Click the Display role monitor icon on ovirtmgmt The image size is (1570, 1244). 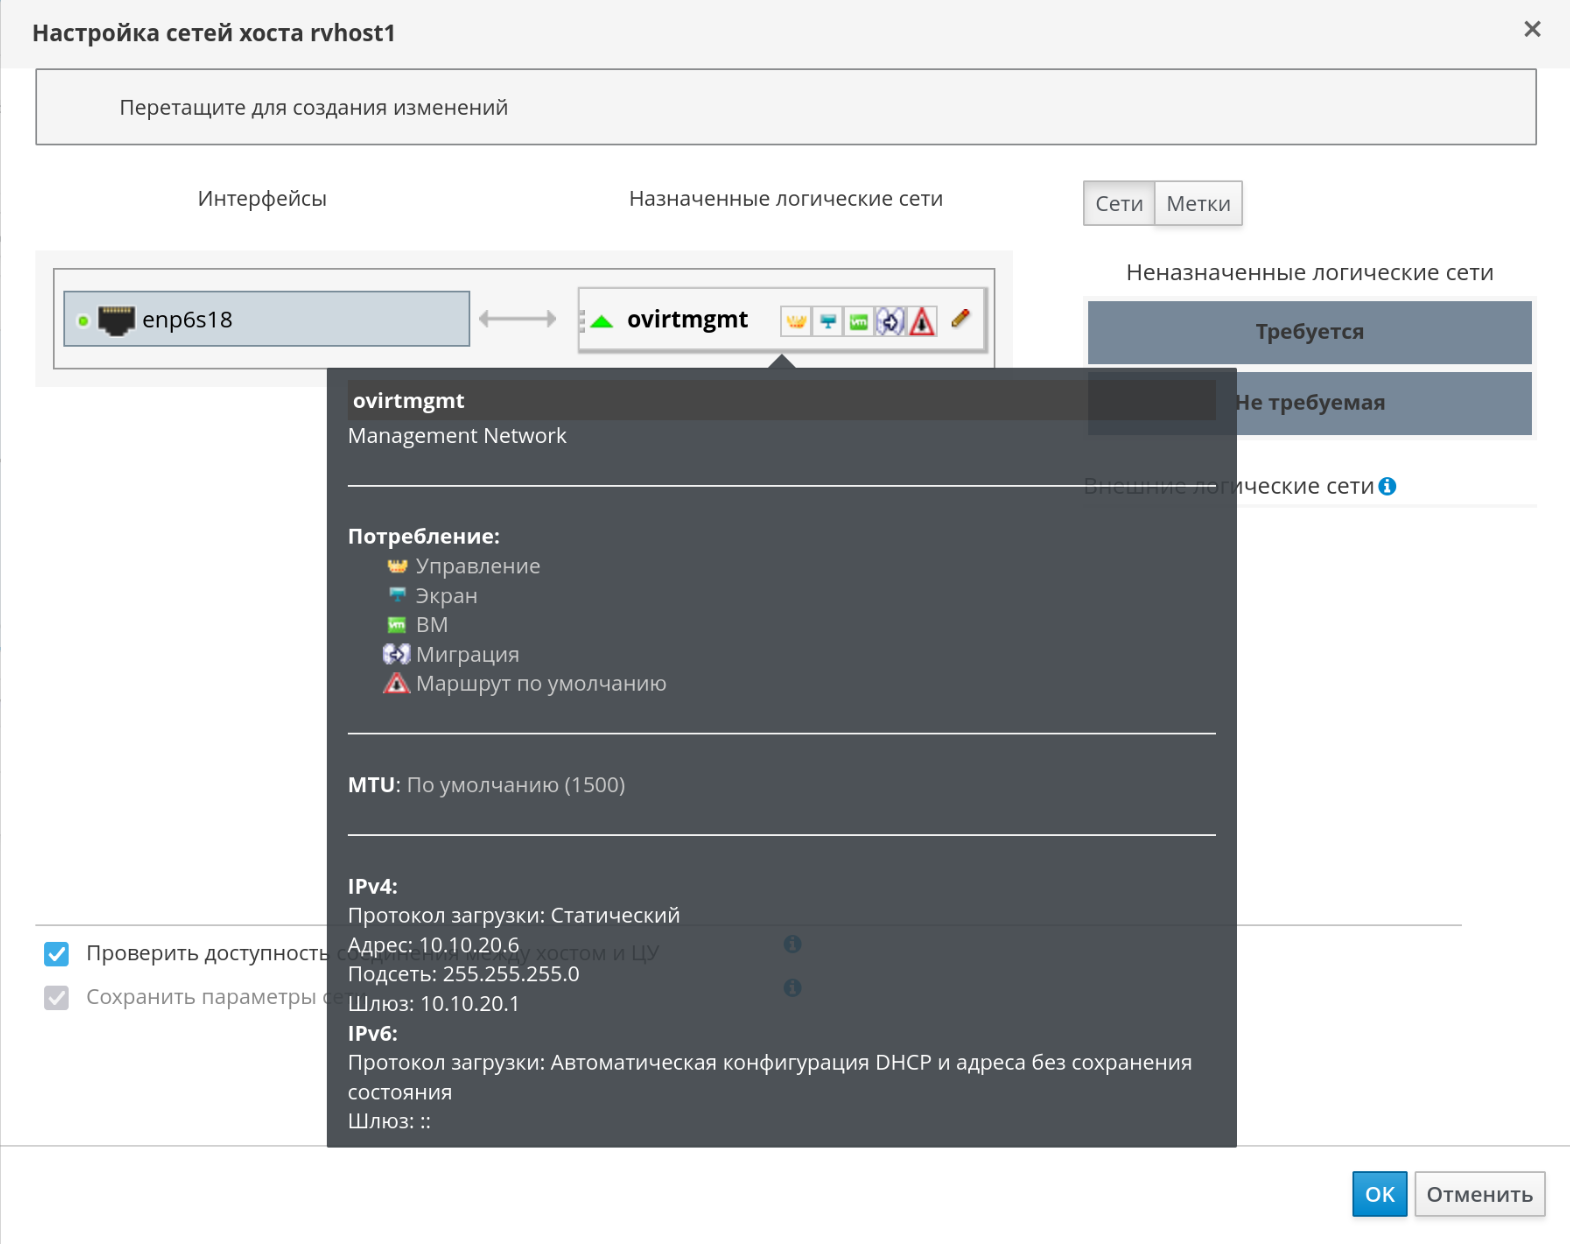(828, 321)
